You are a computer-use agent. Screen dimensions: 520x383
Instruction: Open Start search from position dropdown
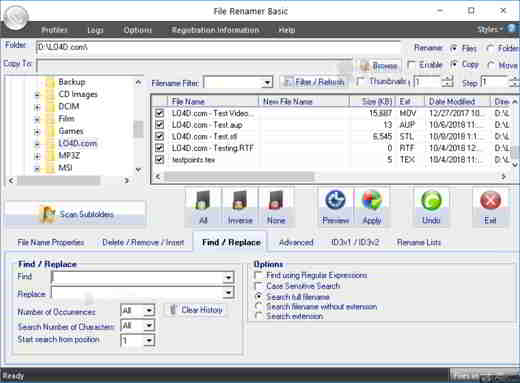[149, 340]
